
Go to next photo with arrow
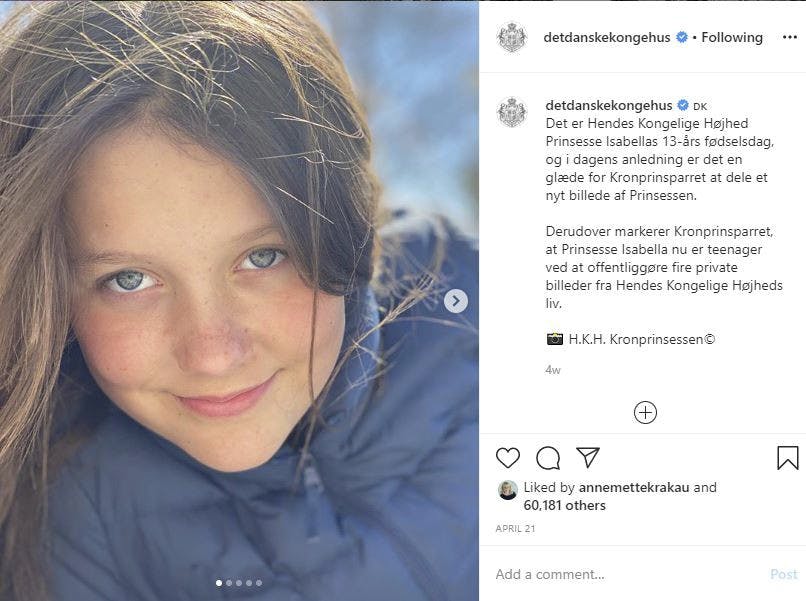[455, 300]
